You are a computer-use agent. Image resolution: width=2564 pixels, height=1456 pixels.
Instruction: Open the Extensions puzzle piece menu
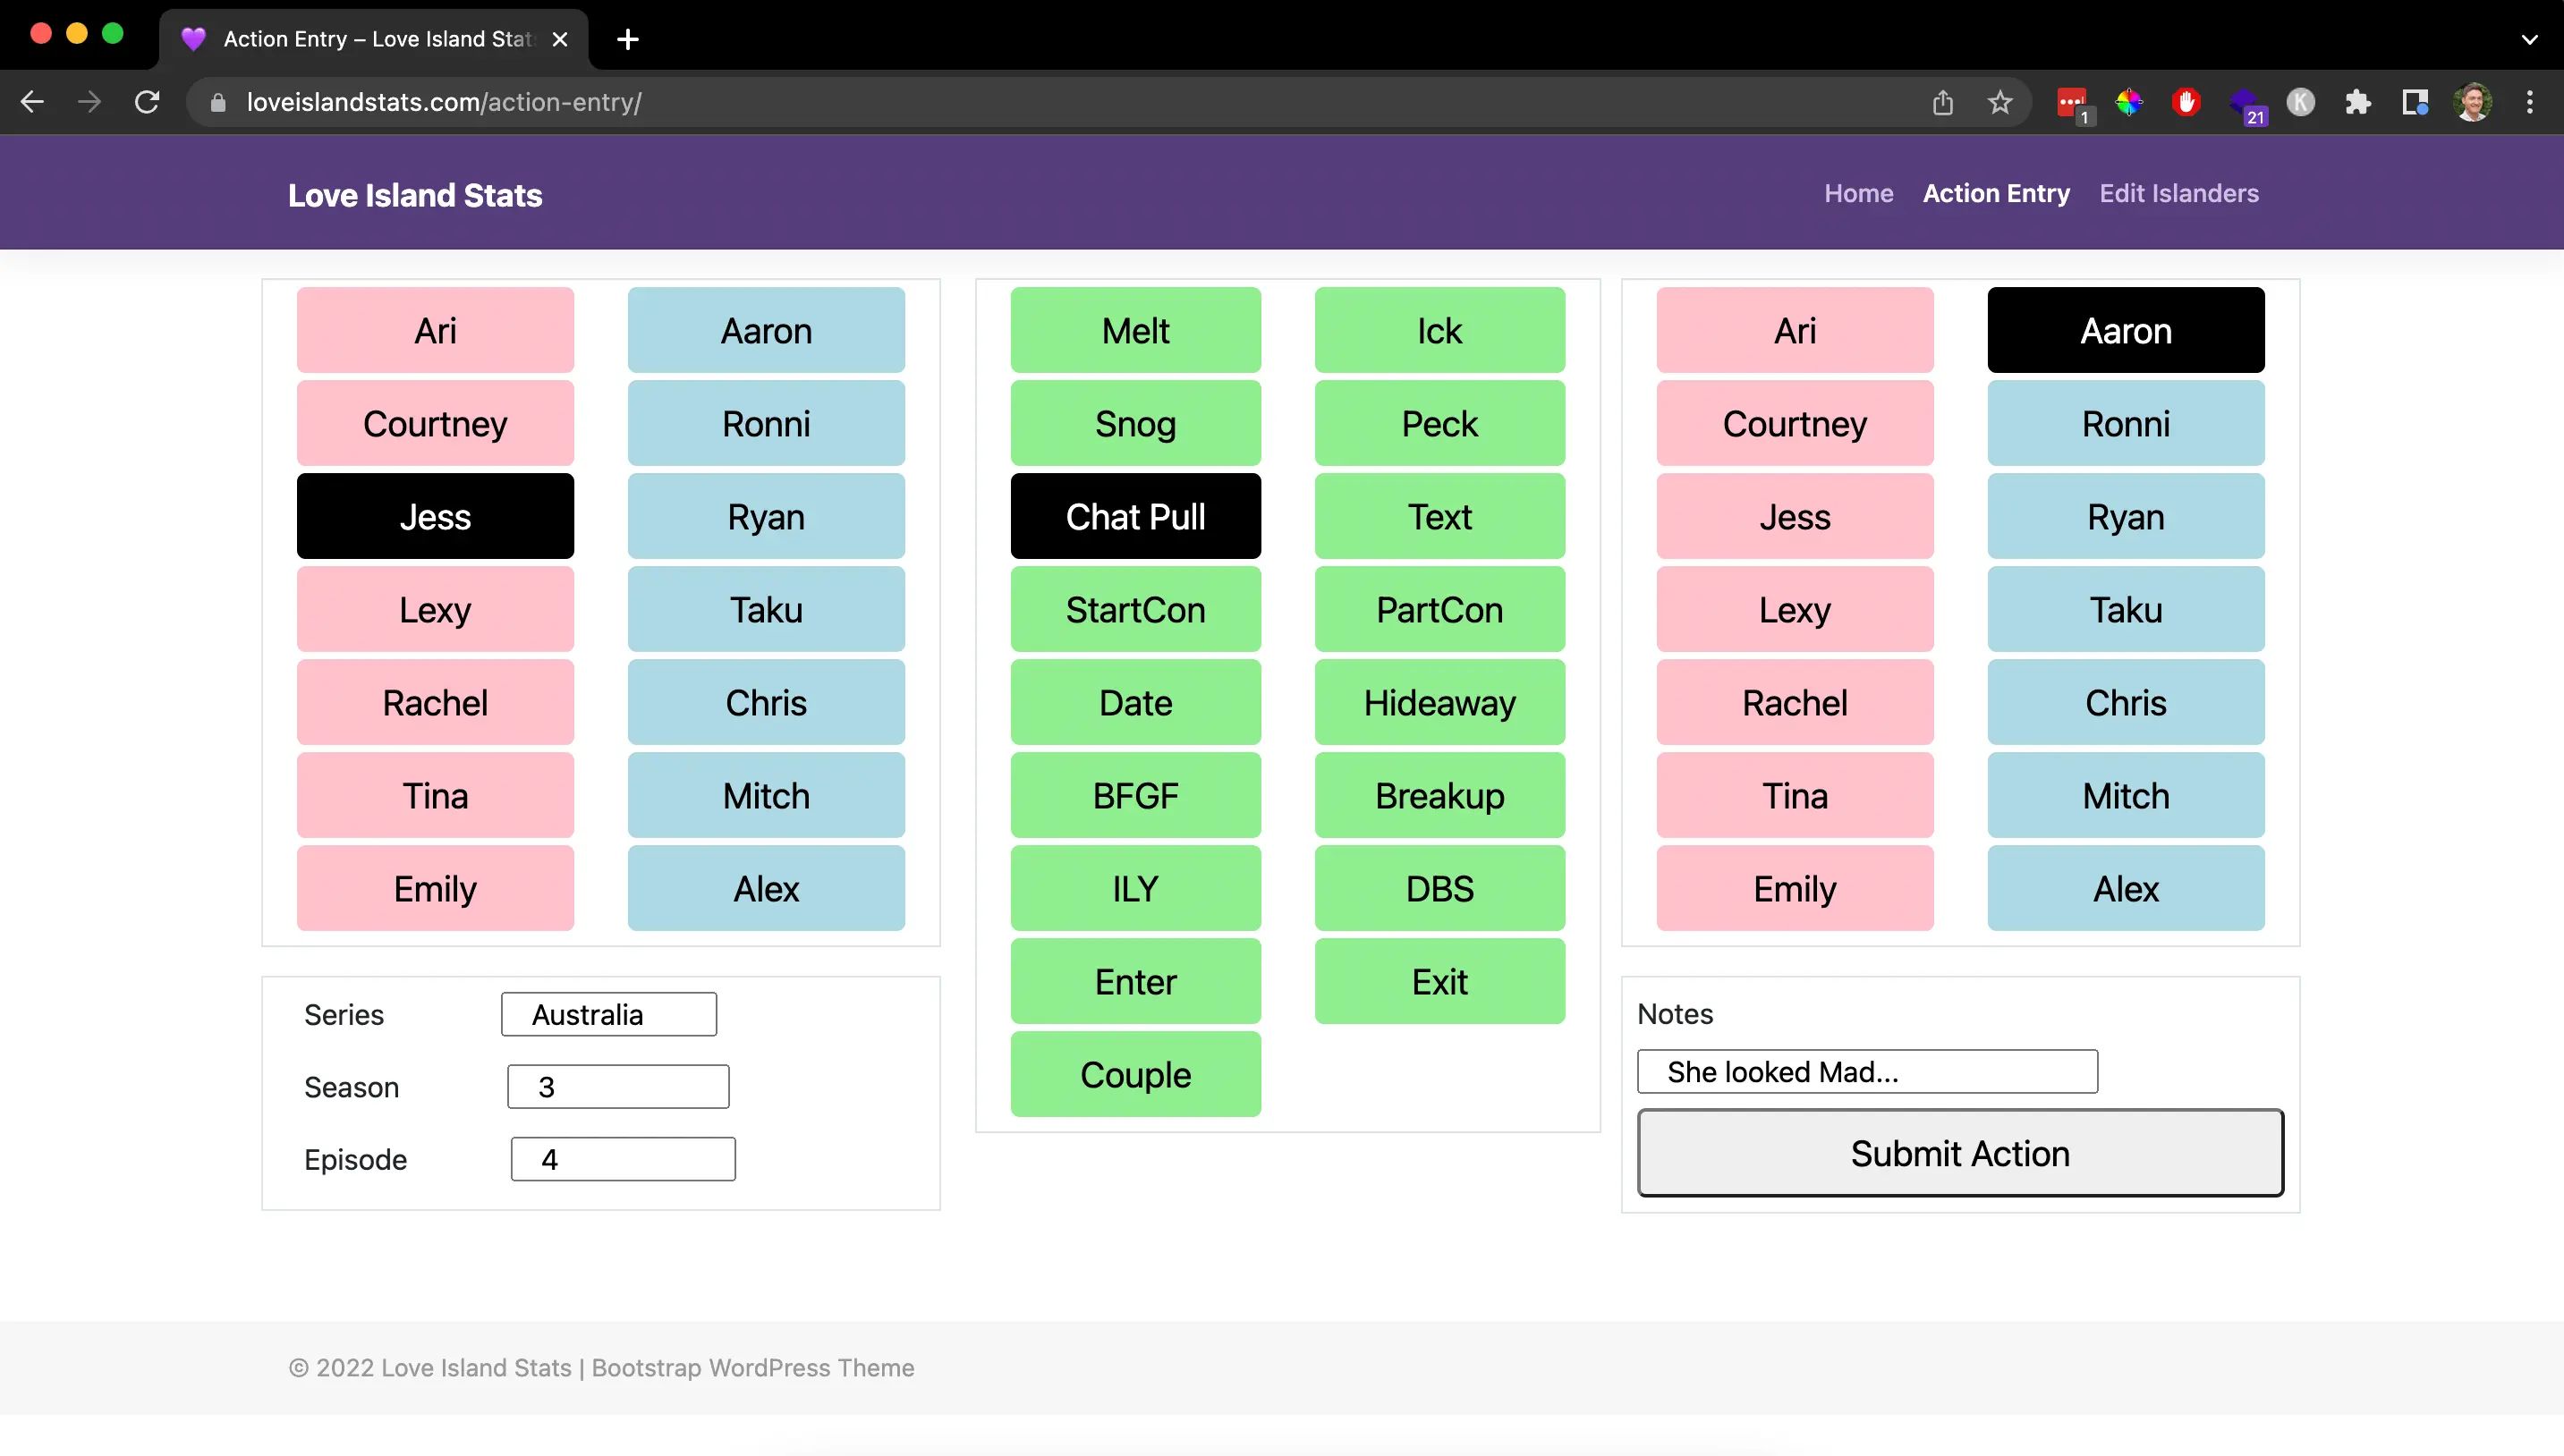coord(2358,102)
